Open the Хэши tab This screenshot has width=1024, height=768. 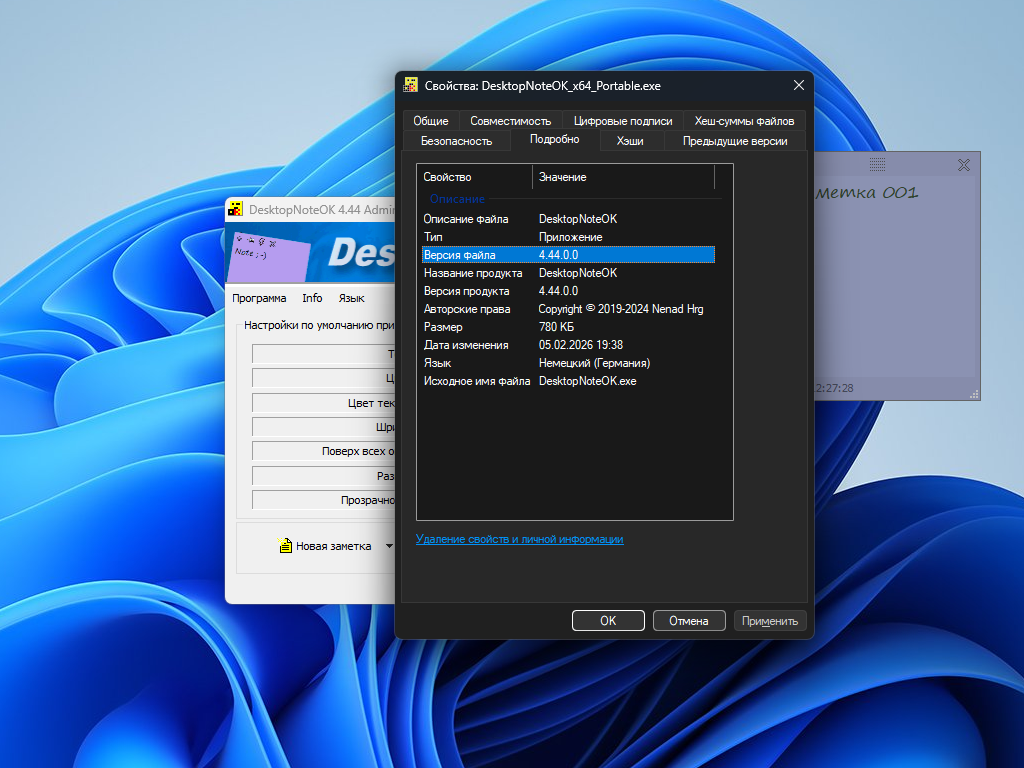[630, 141]
